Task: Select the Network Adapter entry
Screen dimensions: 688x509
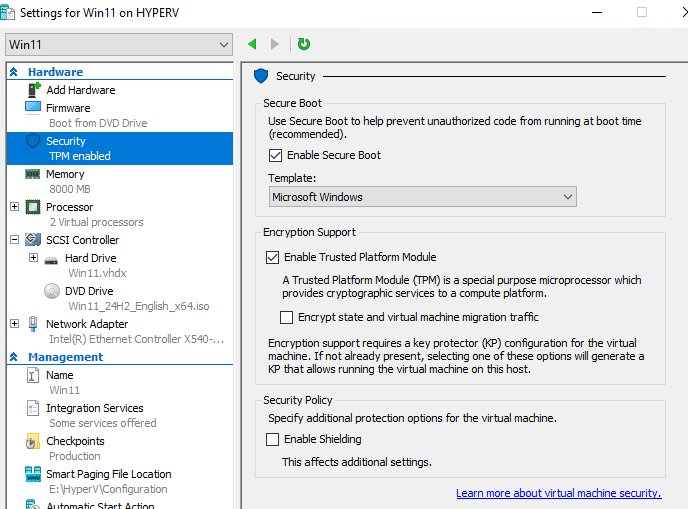Action: coord(87,324)
